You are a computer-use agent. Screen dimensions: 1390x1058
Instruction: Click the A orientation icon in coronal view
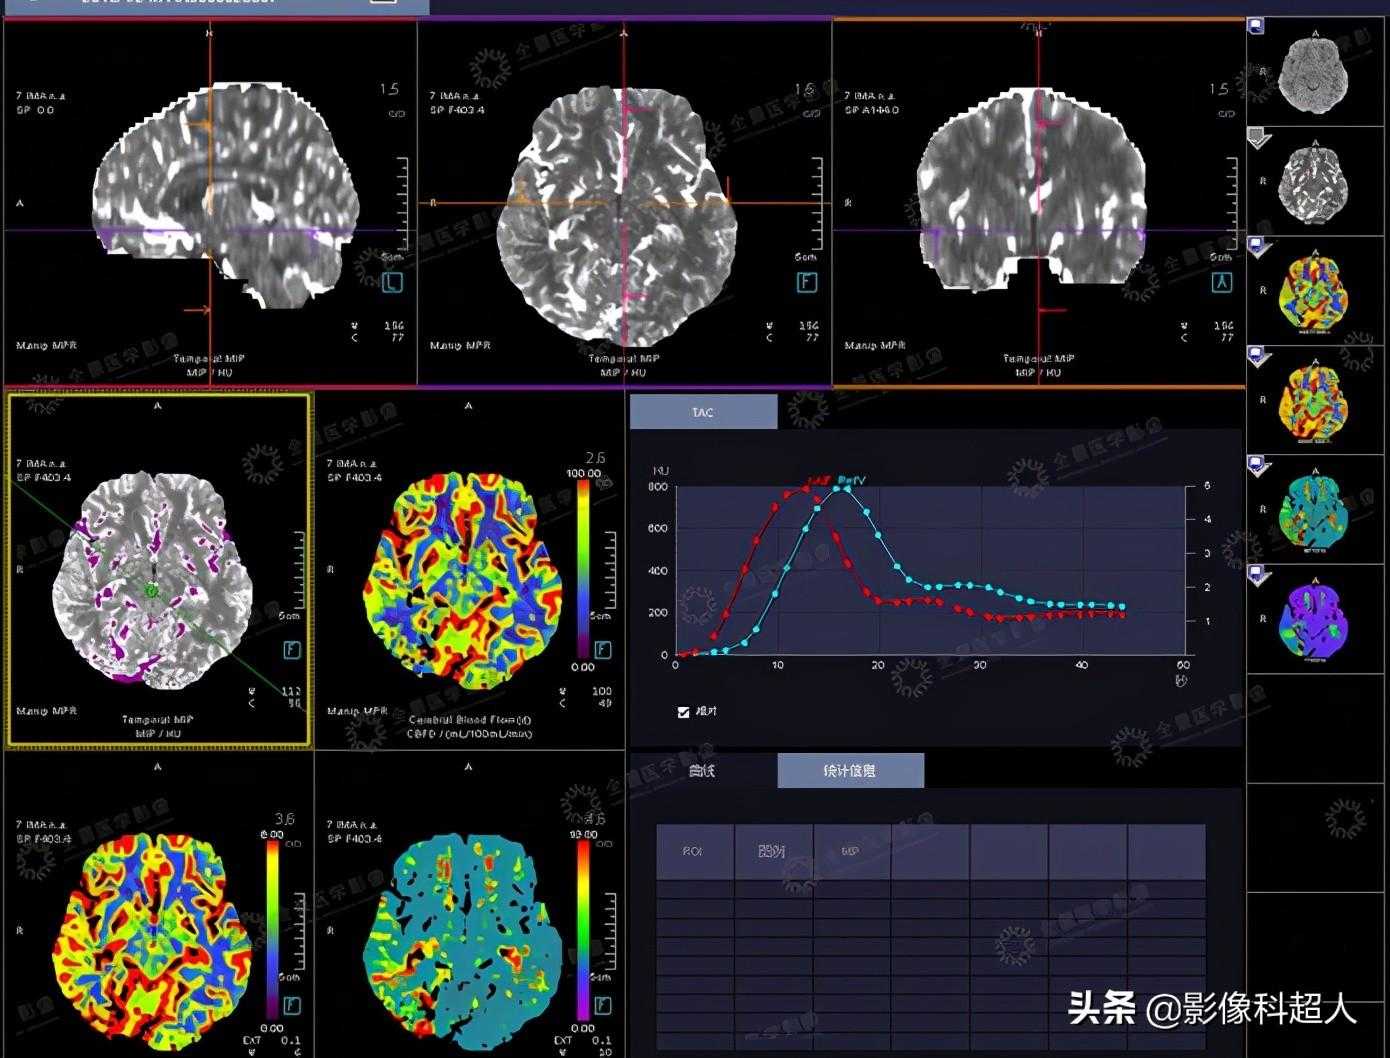1221,283
